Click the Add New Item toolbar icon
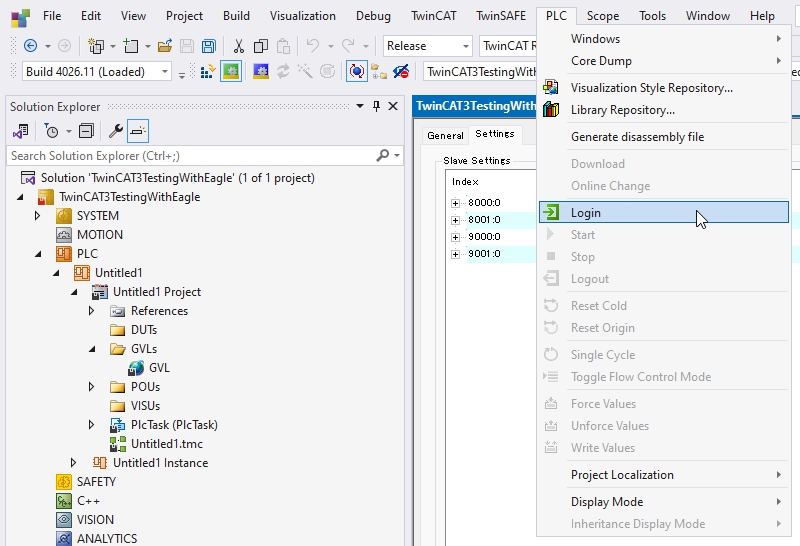 131,46
